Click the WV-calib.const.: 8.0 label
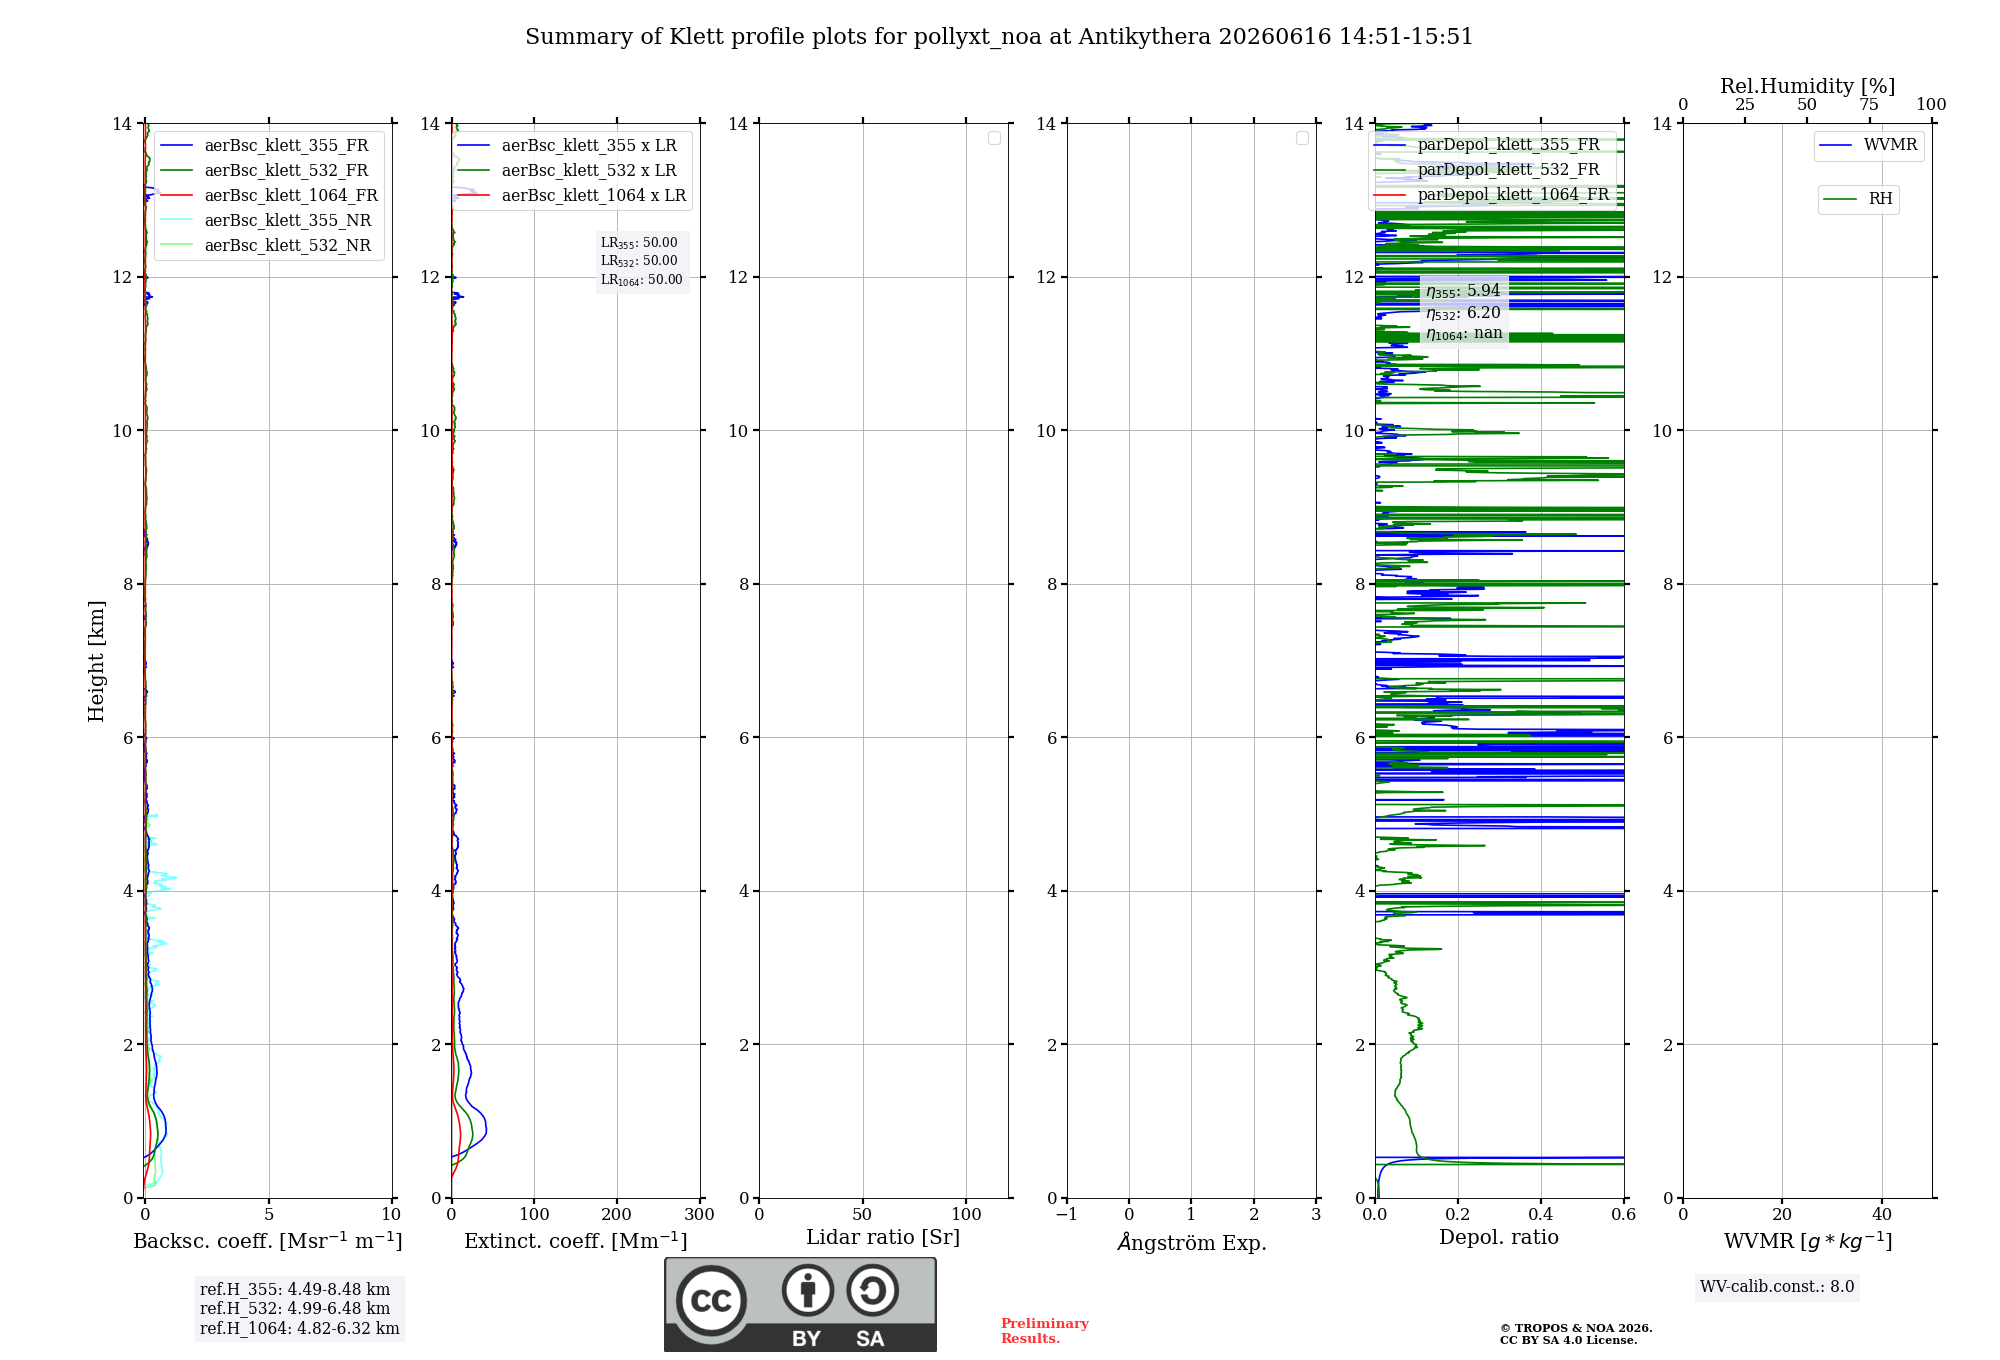Viewport: 2000px width, 1360px height. 1777,1287
